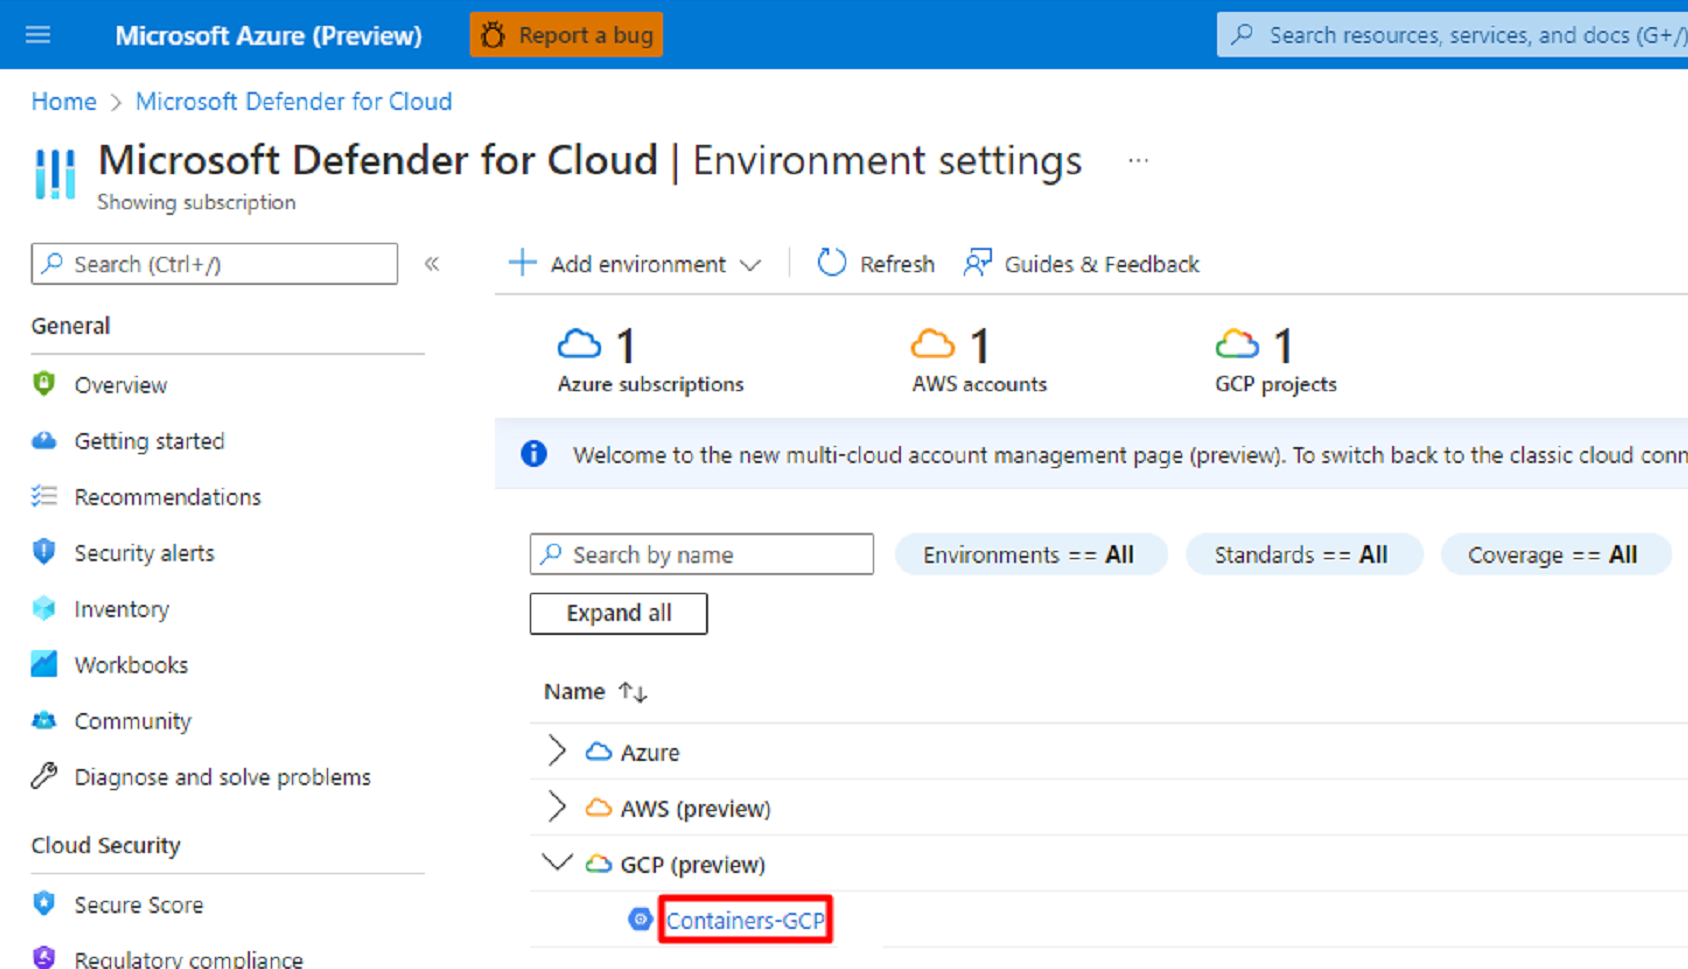The height and width of the screenshot is (969, 1688).
Task: Open Workbooks in the sidebar
Action: pos(131,665)
